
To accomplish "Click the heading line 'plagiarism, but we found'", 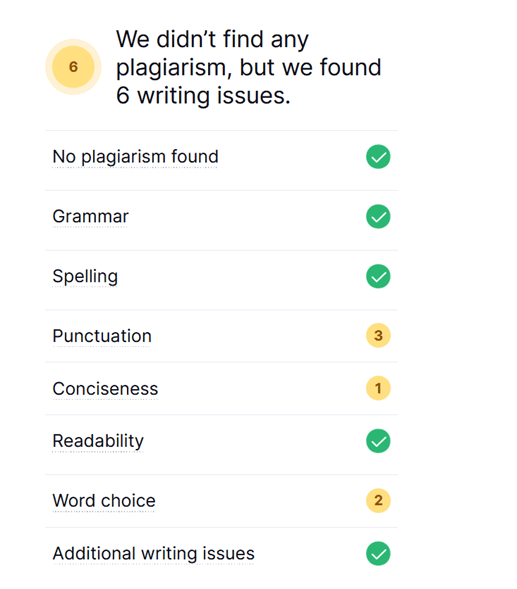I will coord(249,68).
